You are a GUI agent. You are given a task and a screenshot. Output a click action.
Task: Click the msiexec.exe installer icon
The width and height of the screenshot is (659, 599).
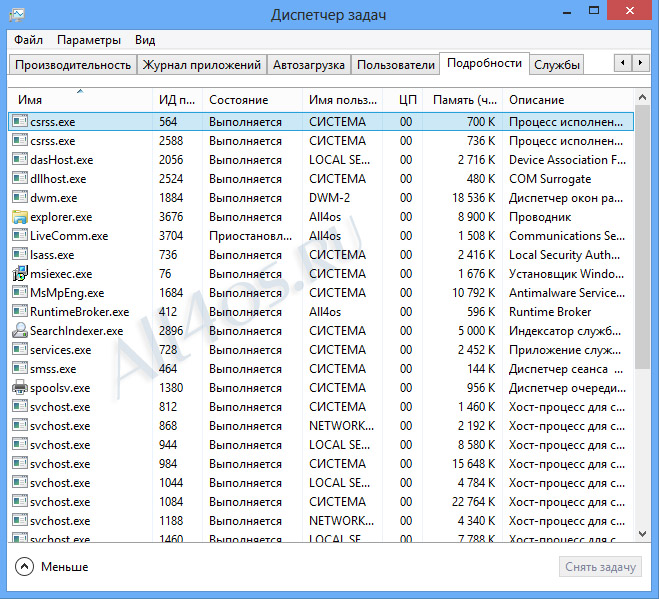(20, 274)
